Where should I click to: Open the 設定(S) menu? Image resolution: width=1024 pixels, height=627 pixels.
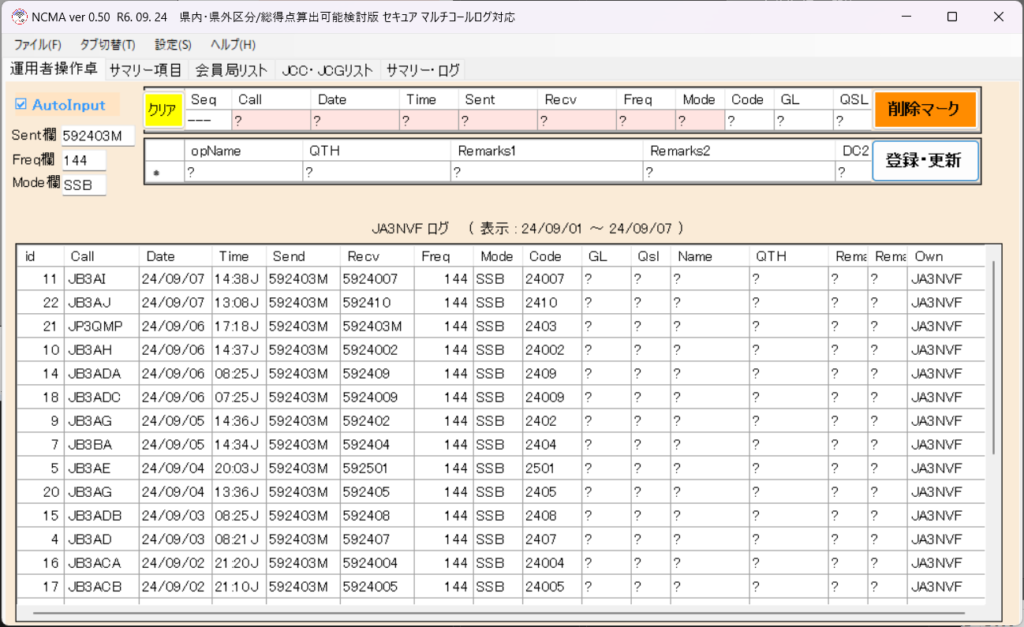coord(173,45)
